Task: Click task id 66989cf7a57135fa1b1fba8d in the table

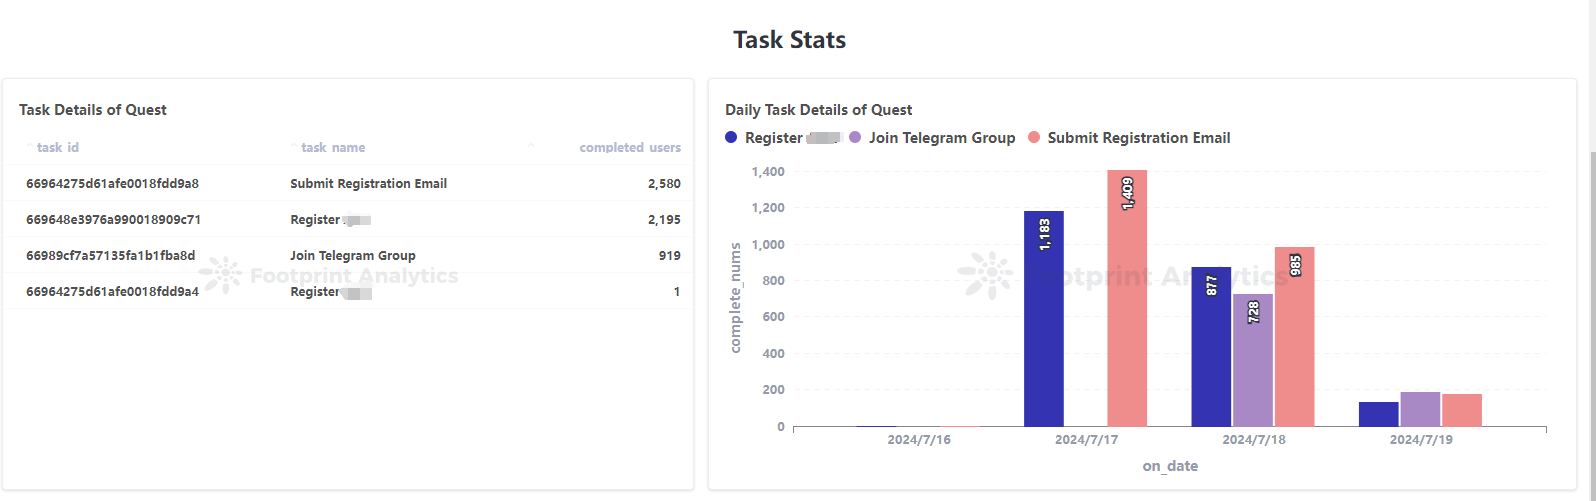Action: (110, 256)
